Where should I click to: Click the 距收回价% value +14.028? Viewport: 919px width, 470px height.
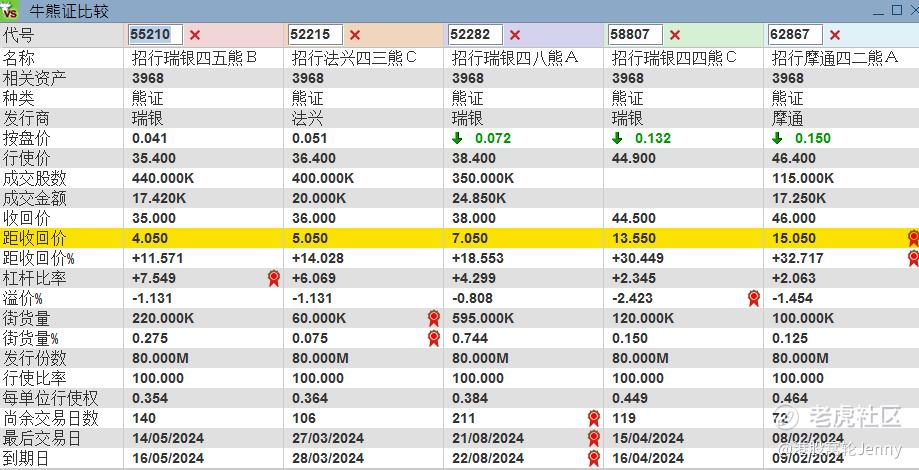pyautogui.click(x=318, y=258)
